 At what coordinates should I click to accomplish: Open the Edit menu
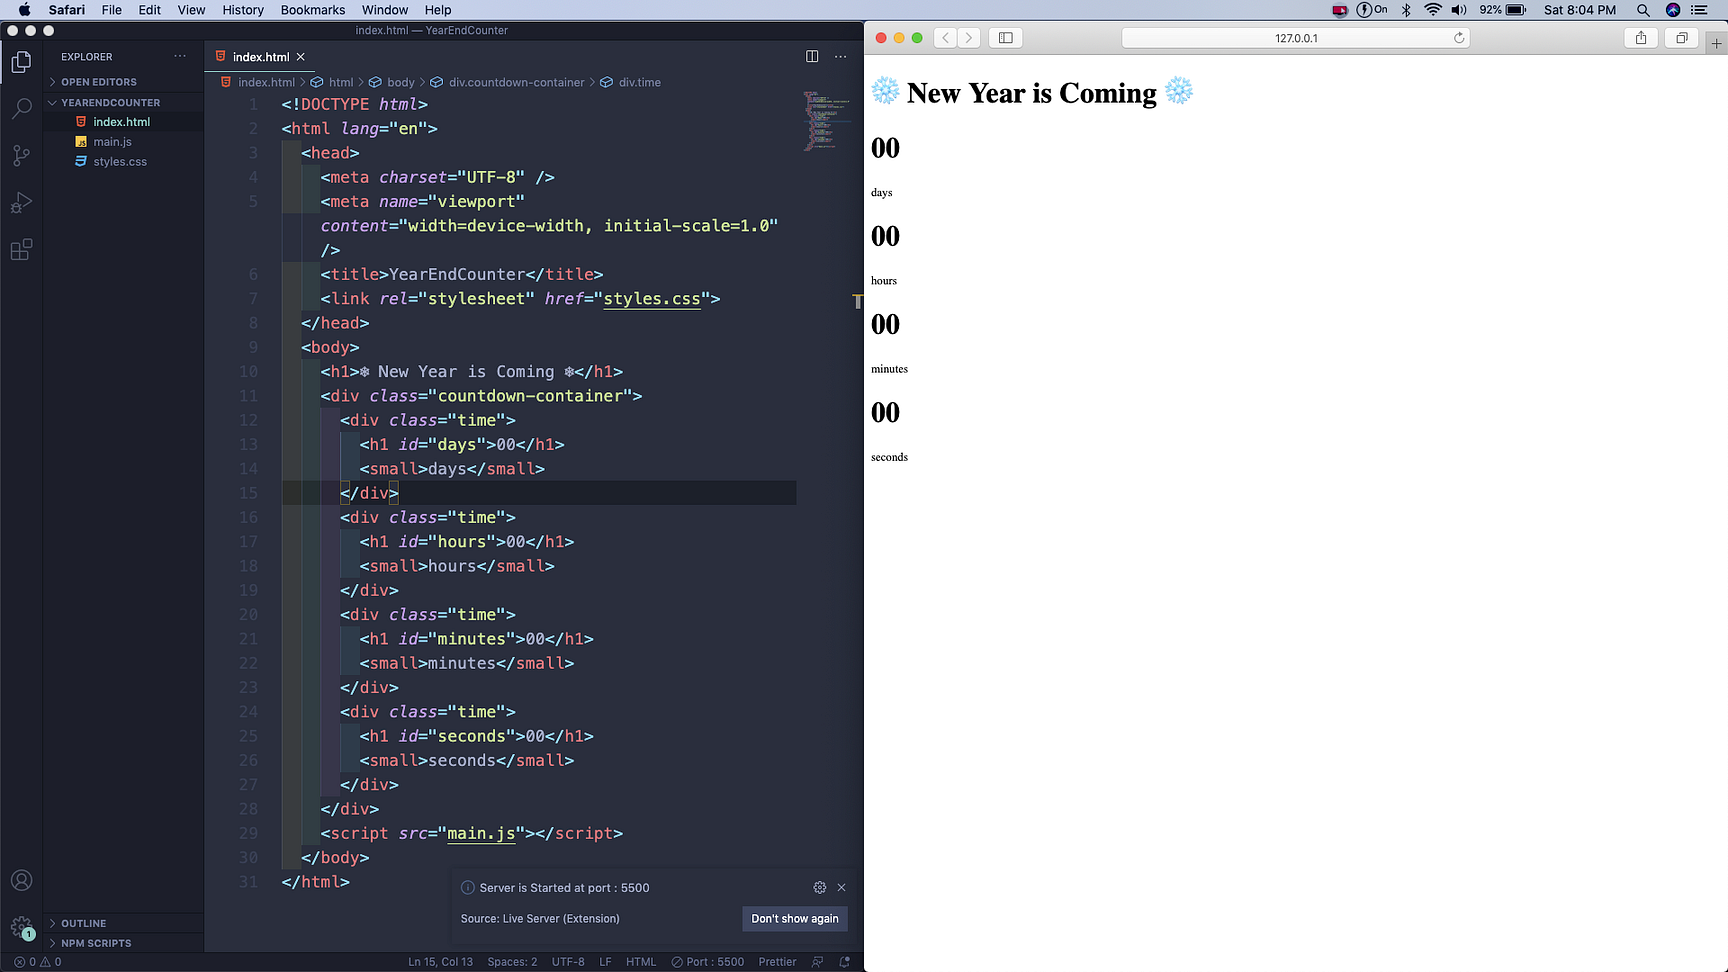(150, 10)
